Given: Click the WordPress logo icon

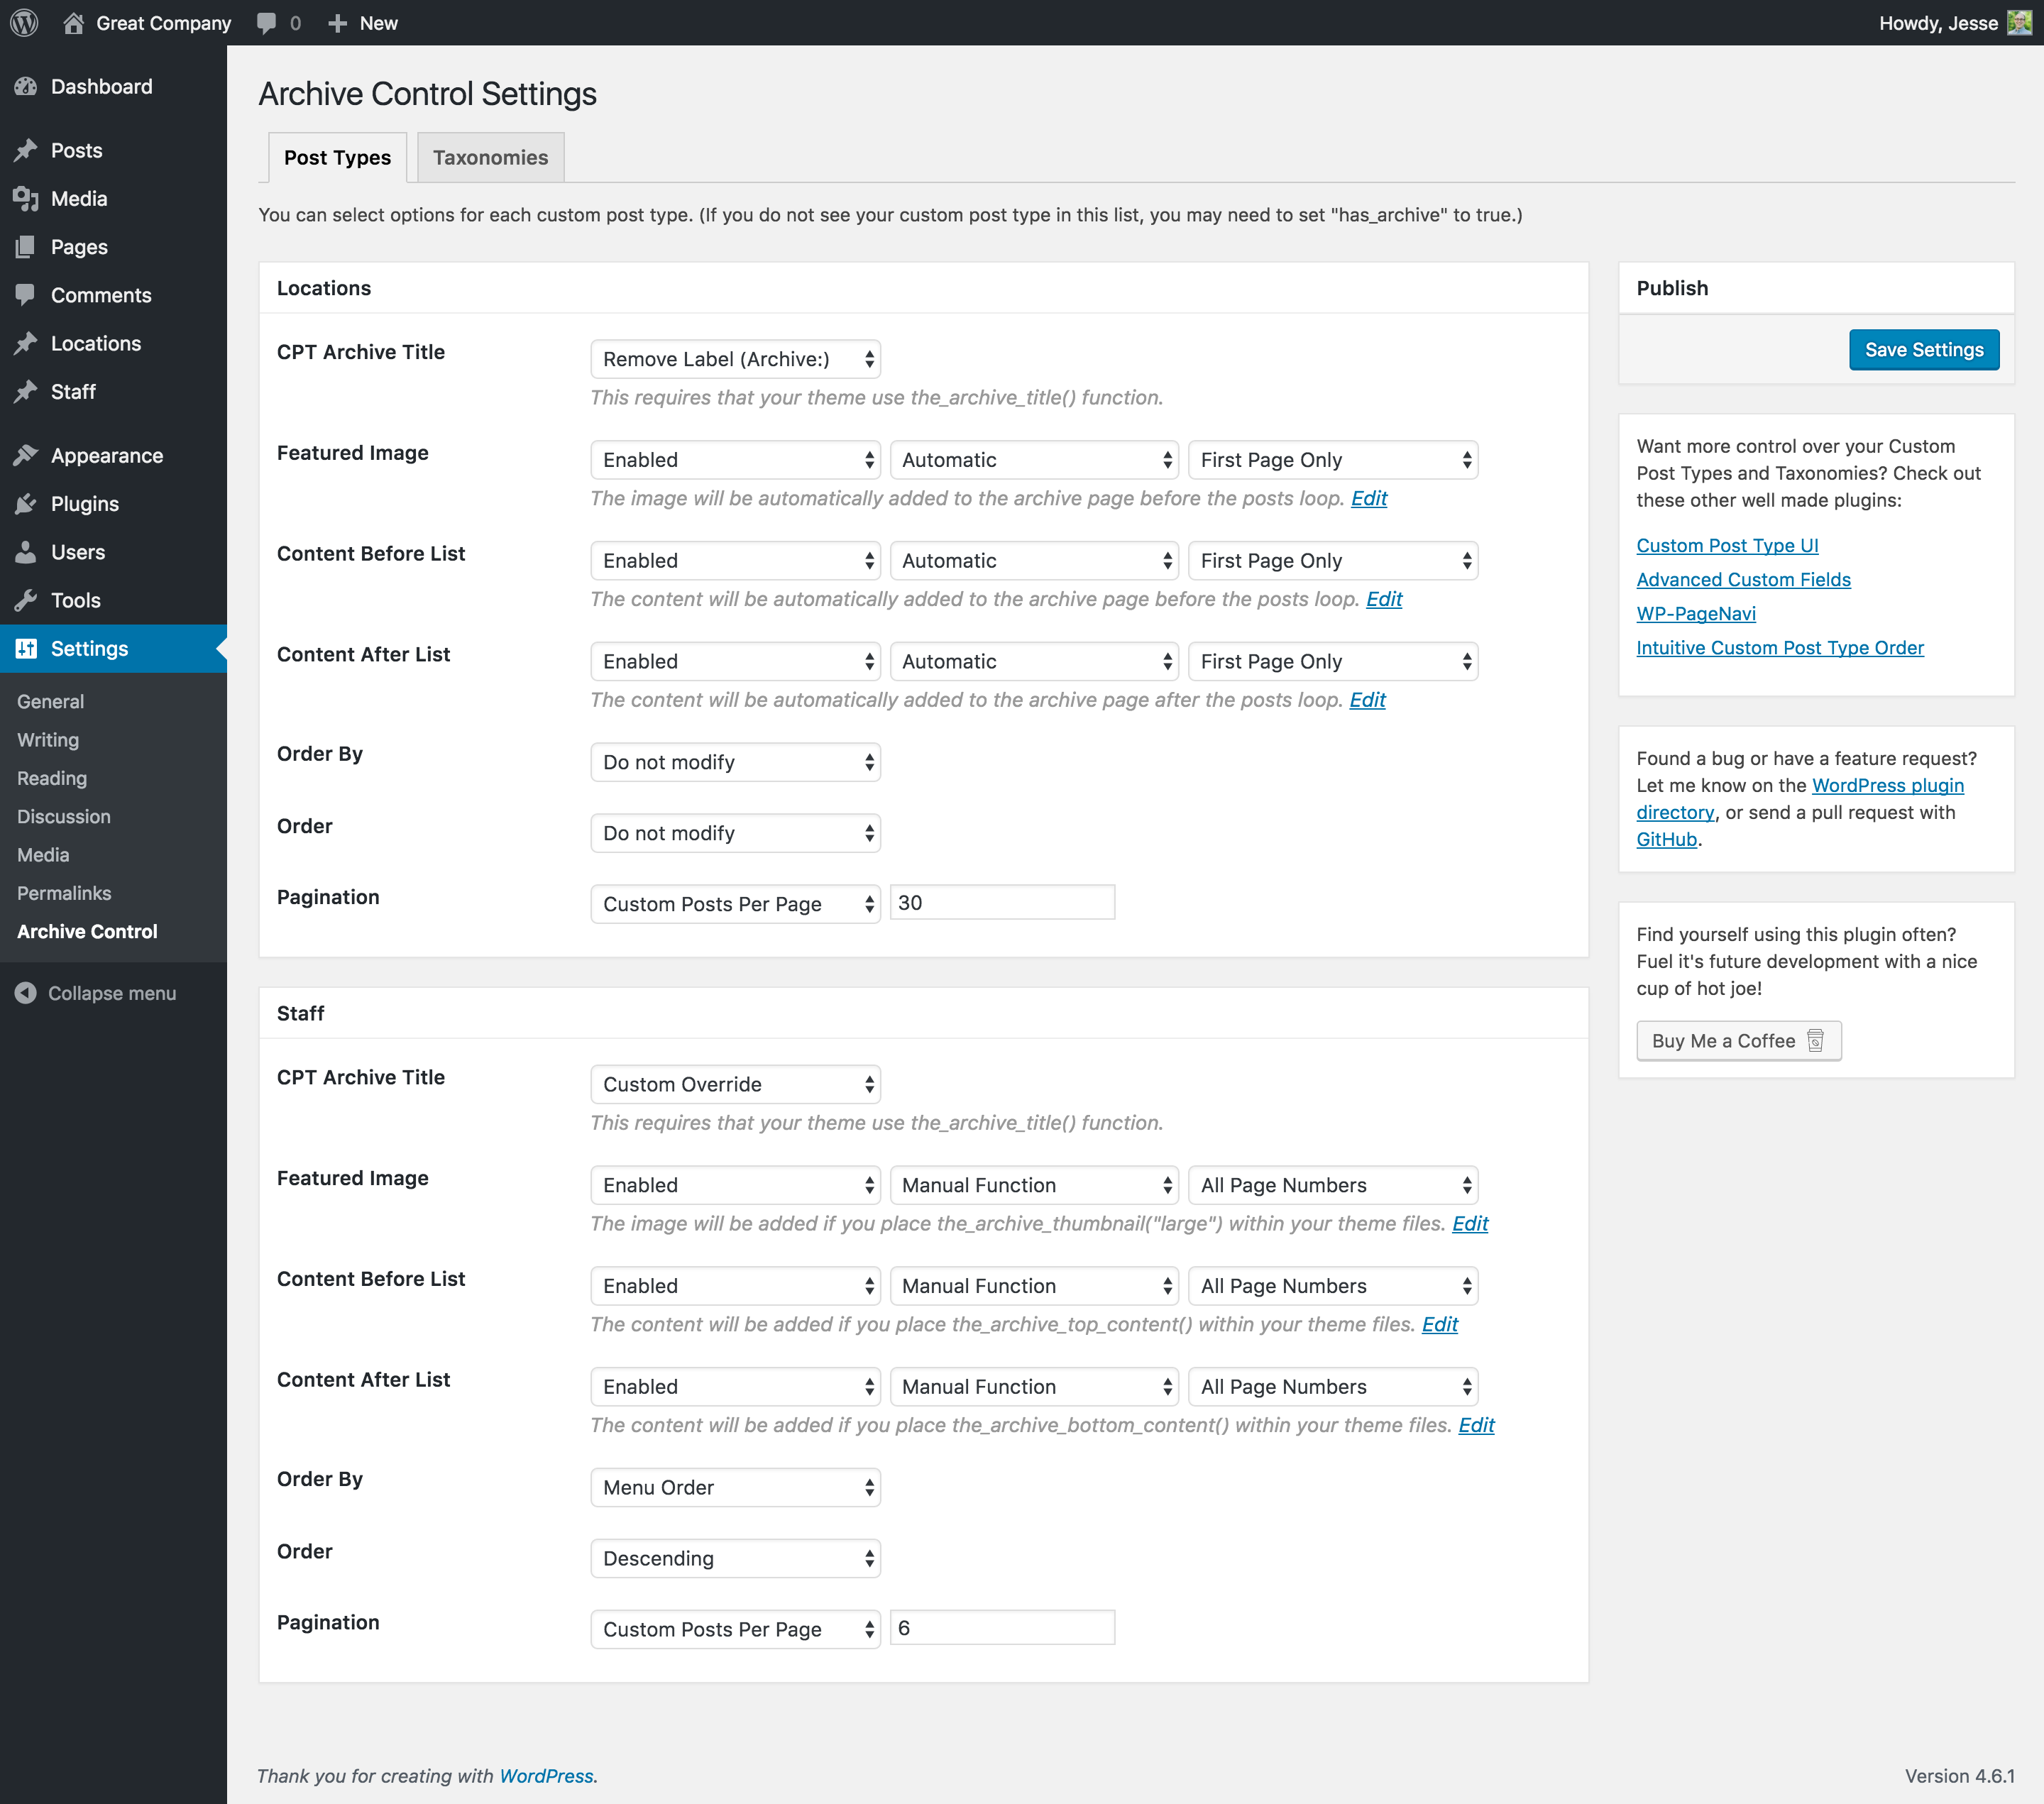Looking at the screenshot, I should click(x=24, y=23).
